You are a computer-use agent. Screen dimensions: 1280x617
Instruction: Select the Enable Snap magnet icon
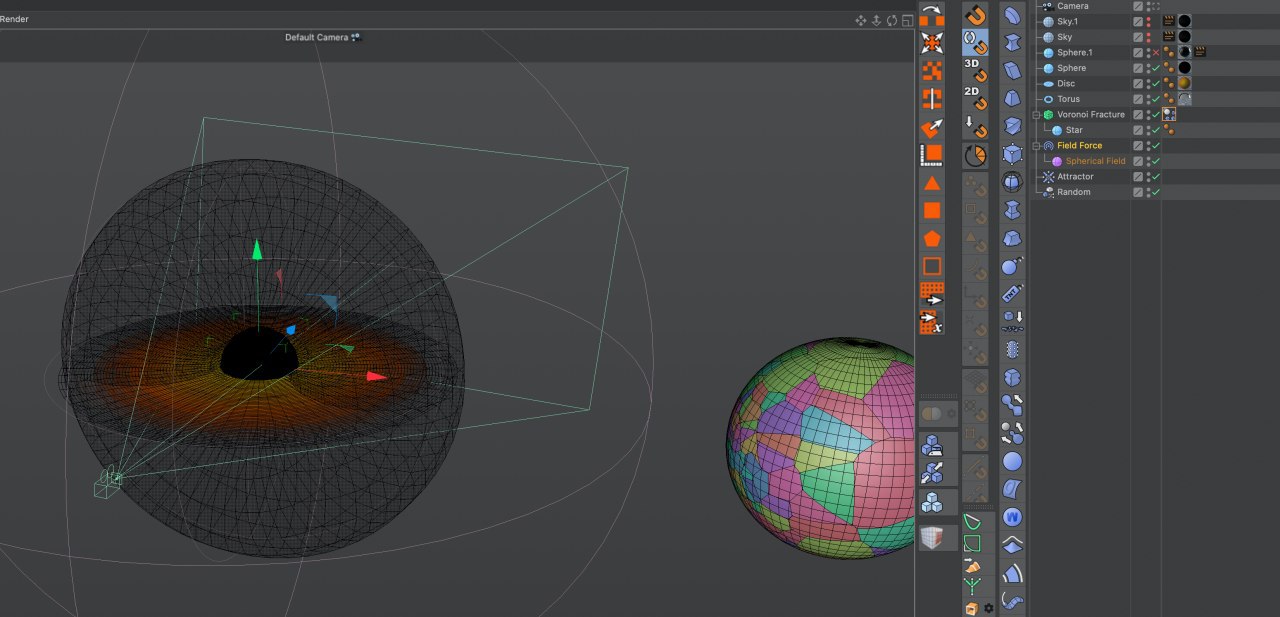coord(975,14)
